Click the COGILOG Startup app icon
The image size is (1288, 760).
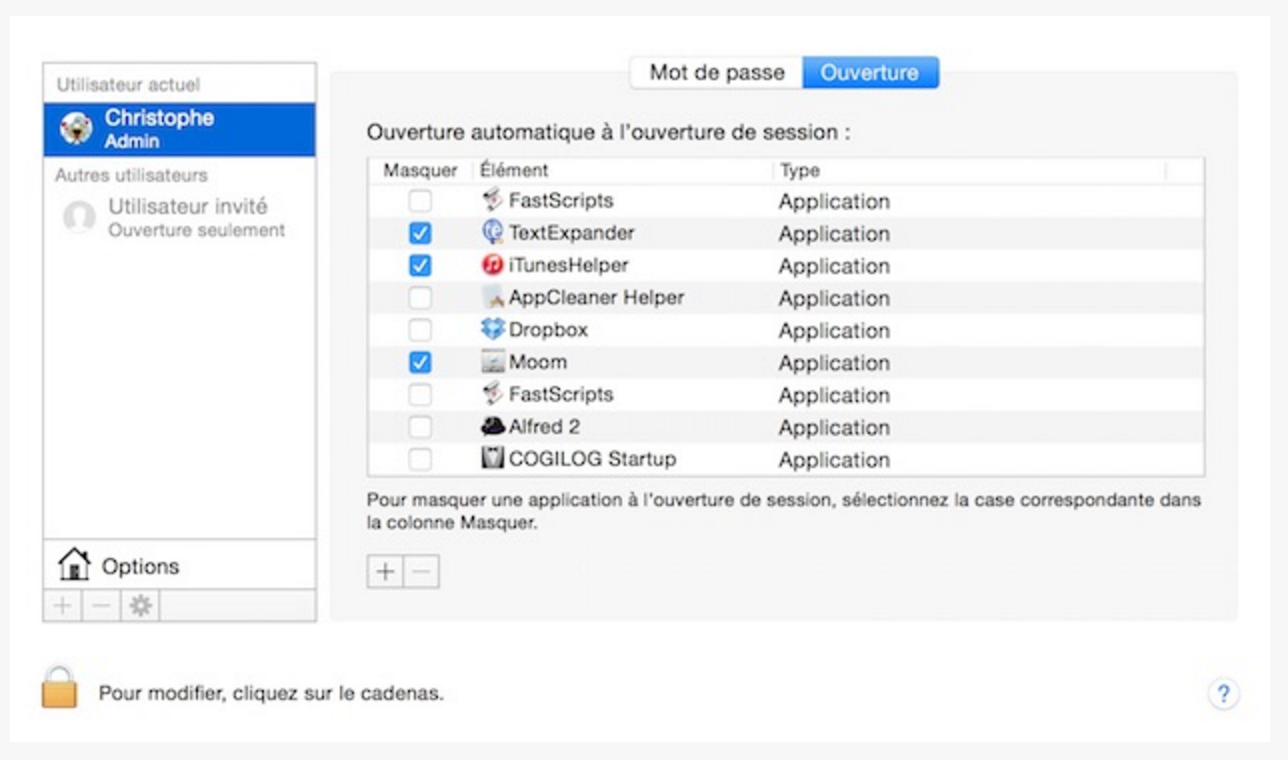493,459
